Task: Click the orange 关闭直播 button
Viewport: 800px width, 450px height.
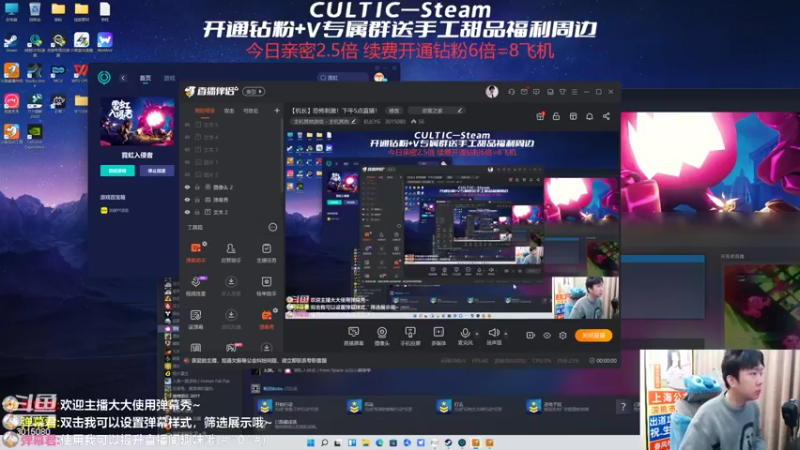Action: coord(593,335)
